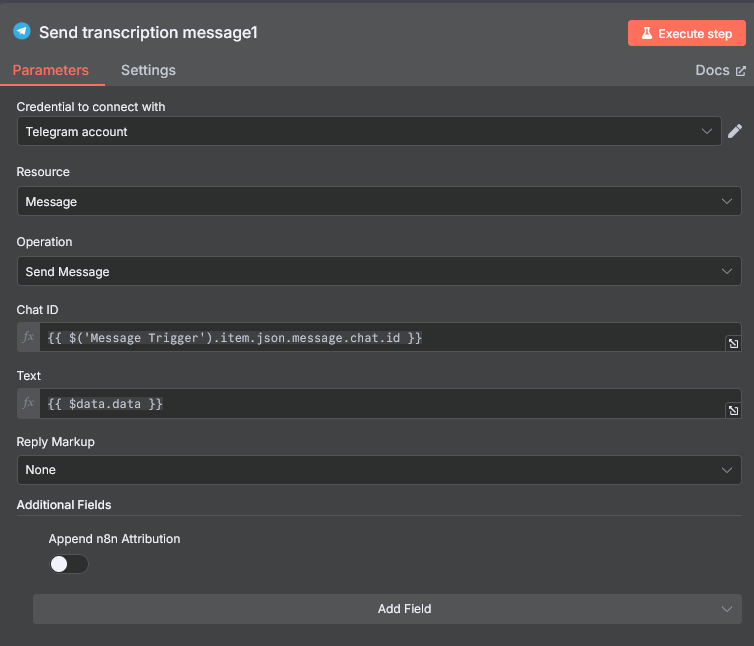The width and height of the screenshot is (754, 646).
Task: Open the Operation Send Message dropdown
Action: [x=379, y=271]
